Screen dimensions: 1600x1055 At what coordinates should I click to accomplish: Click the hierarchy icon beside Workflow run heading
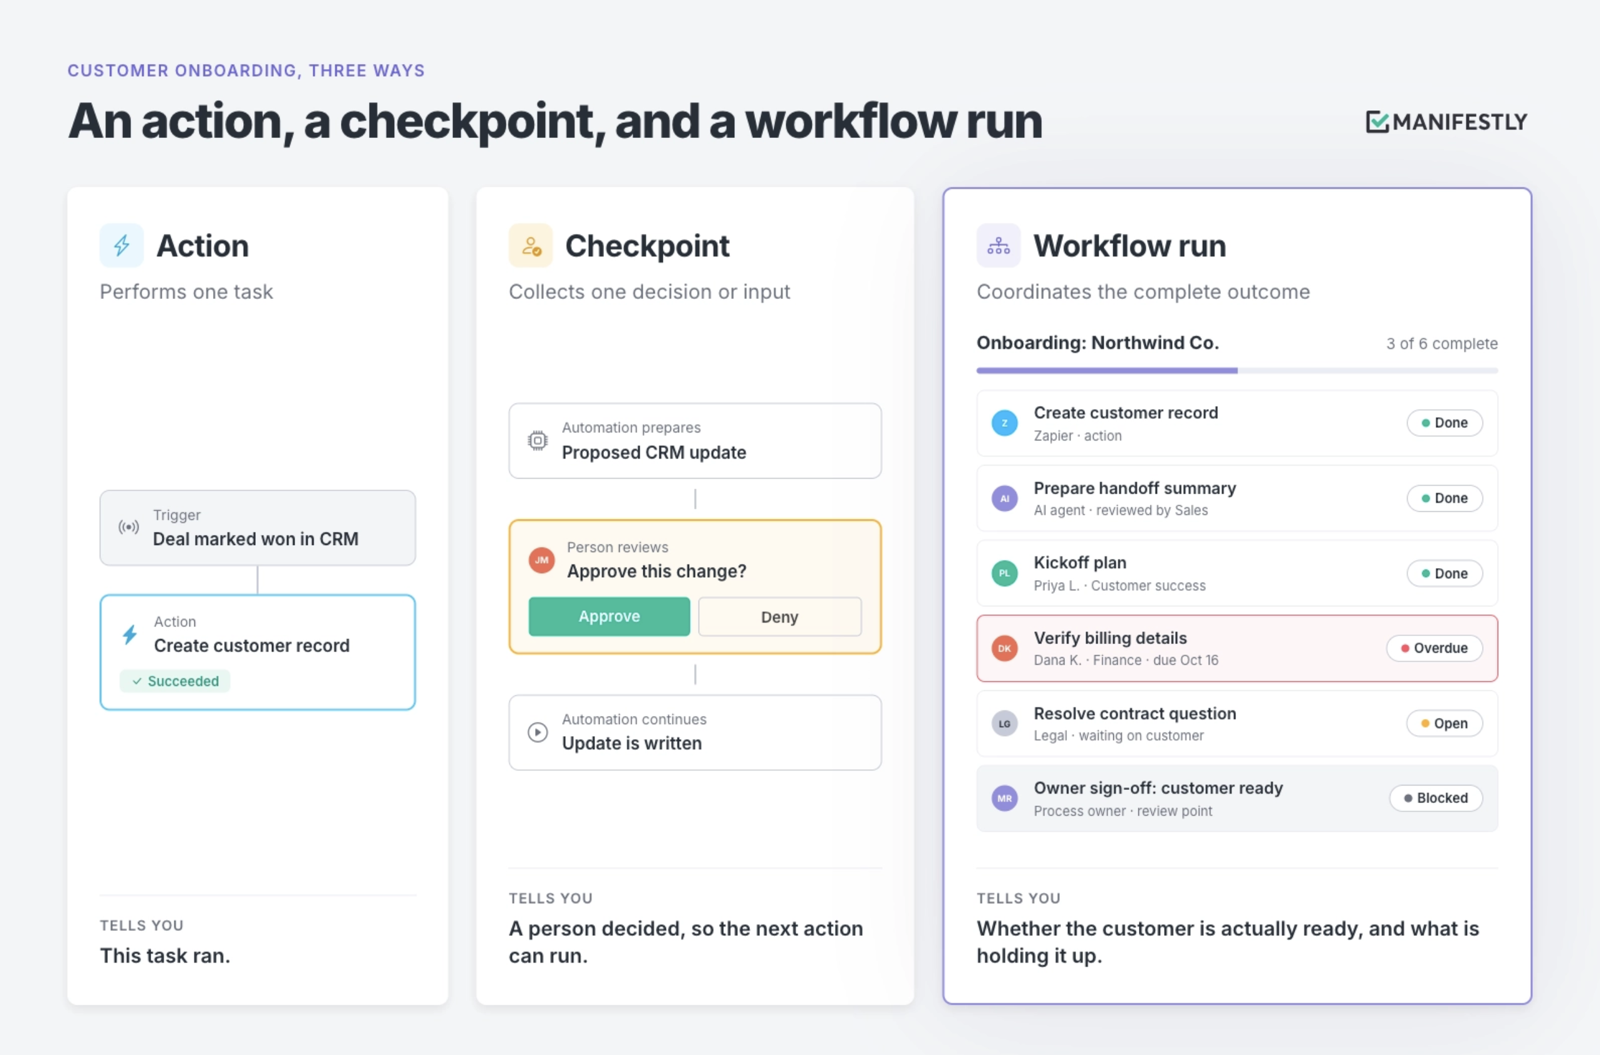[998, 246]
